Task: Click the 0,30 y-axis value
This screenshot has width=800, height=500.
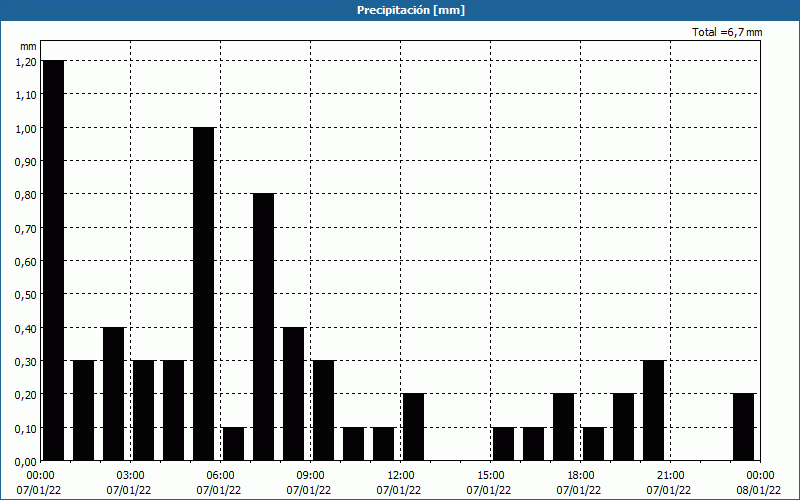Action: pos(26,361)
